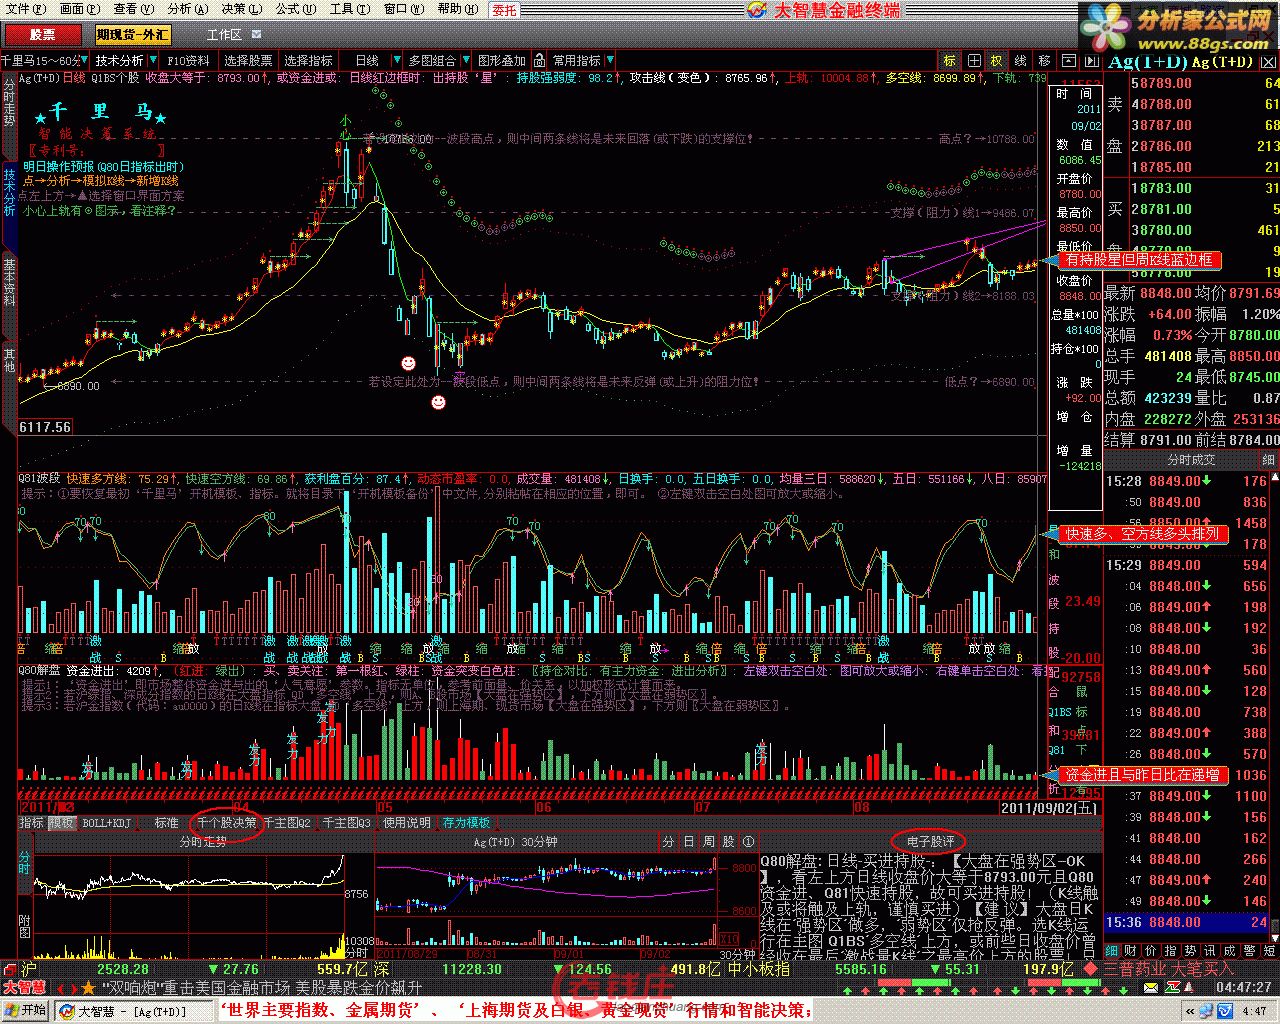
Task: Click the panel window toolbar icon
Action: 1068,61
